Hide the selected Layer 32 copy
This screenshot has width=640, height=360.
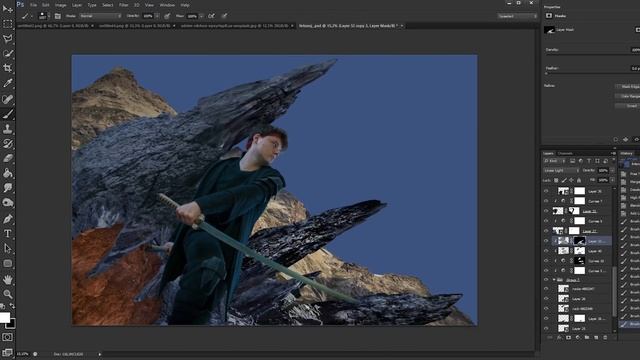point(546,241)
